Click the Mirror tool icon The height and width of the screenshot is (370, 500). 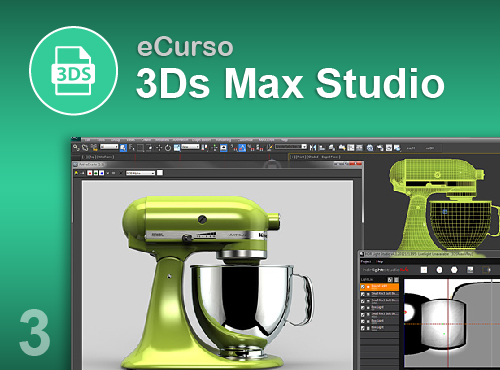313,147
